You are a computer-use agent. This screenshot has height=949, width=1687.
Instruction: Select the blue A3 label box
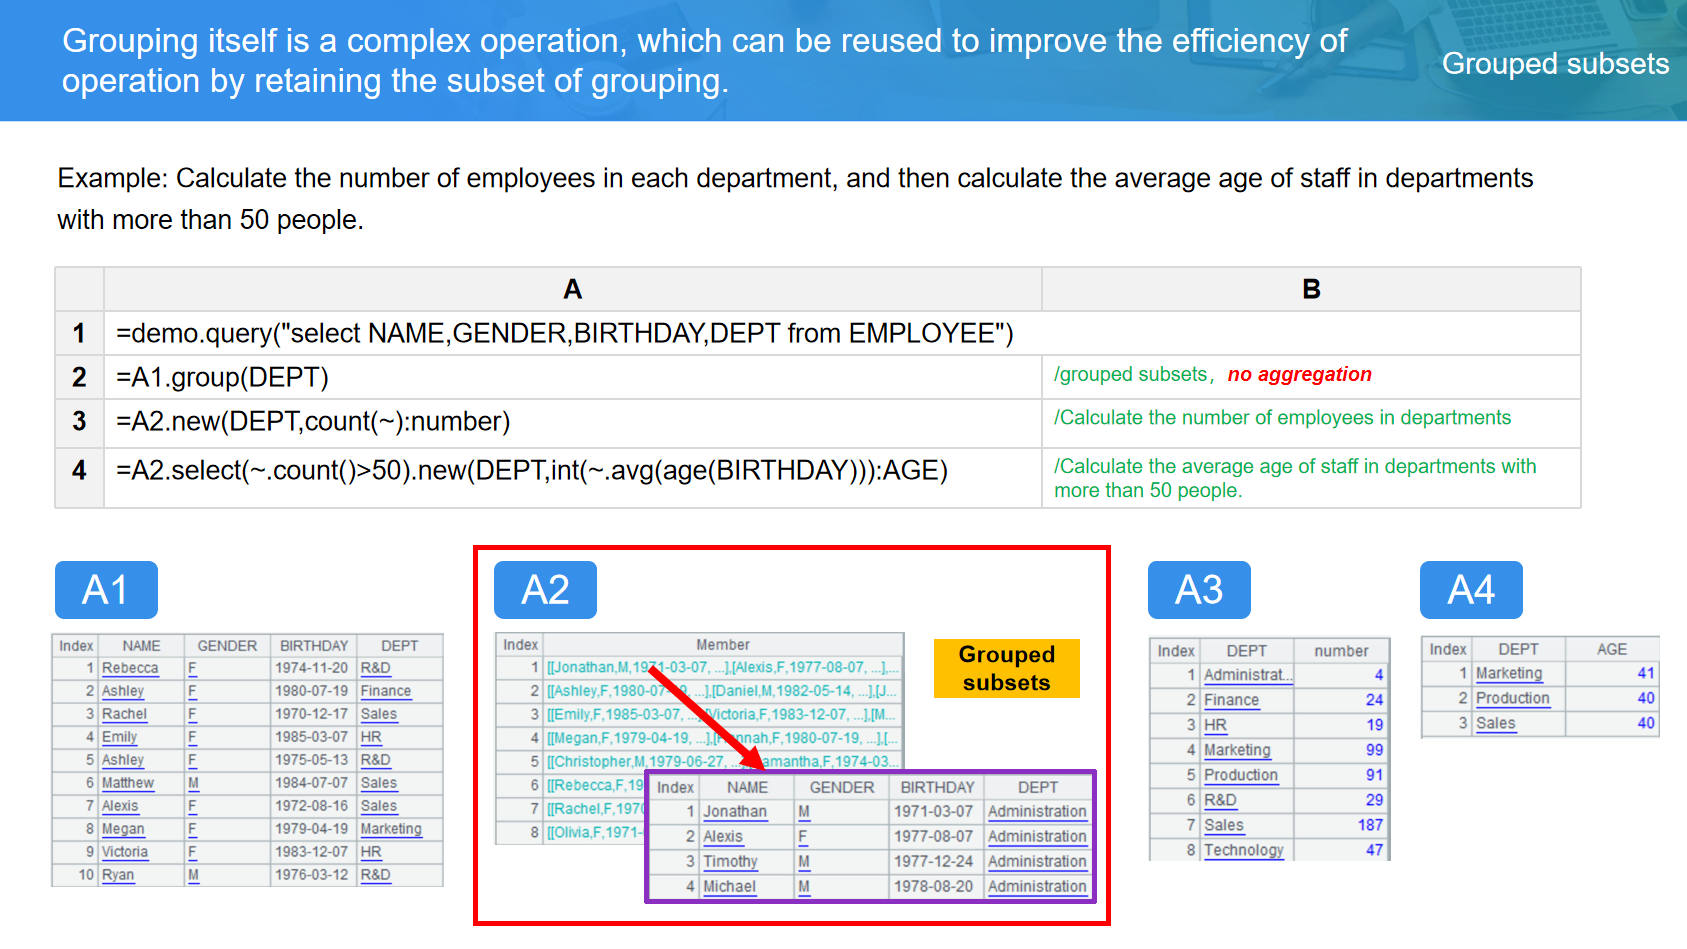(x=1199, y=590)
